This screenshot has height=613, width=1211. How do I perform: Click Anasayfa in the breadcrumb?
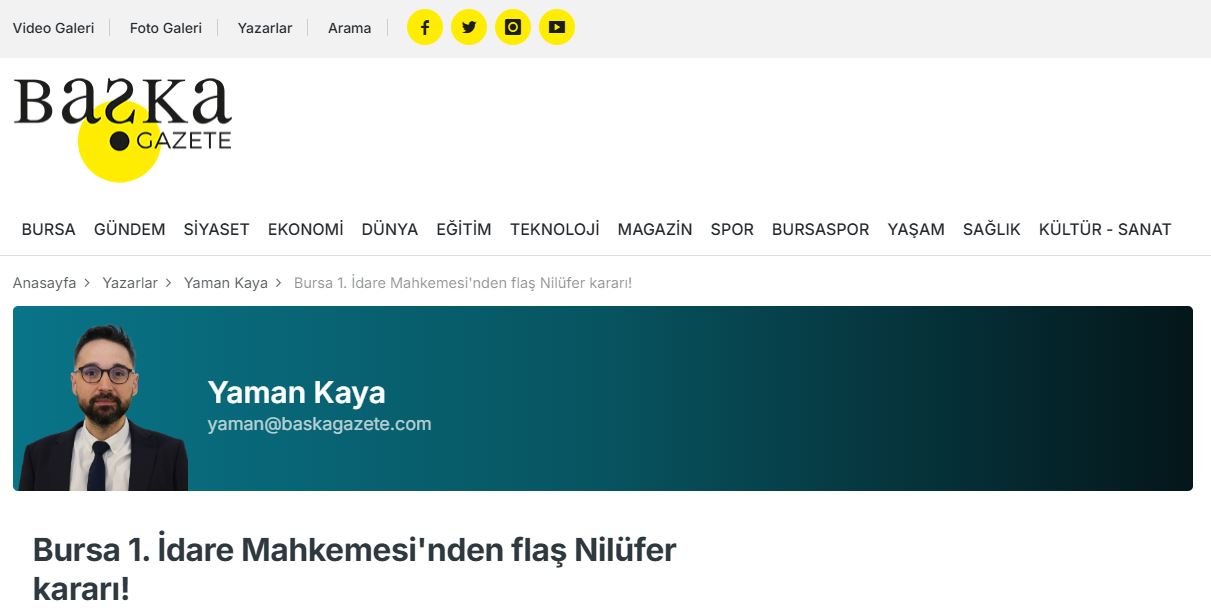44,283
